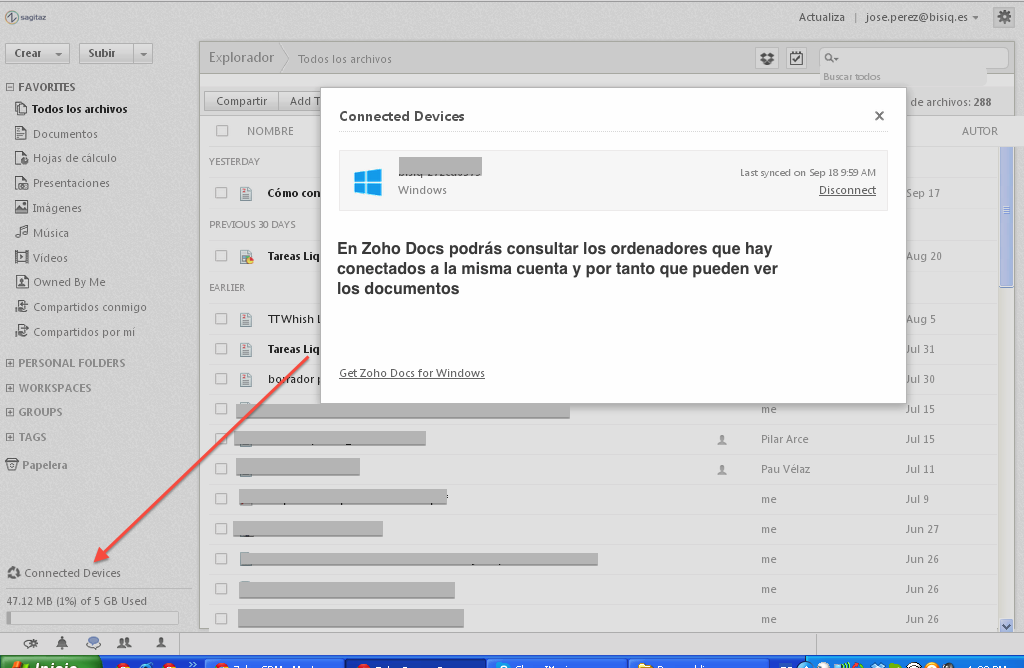Screen dimensions: 1024x668
Task: Open the settings gear icon
Action: 1002,17
